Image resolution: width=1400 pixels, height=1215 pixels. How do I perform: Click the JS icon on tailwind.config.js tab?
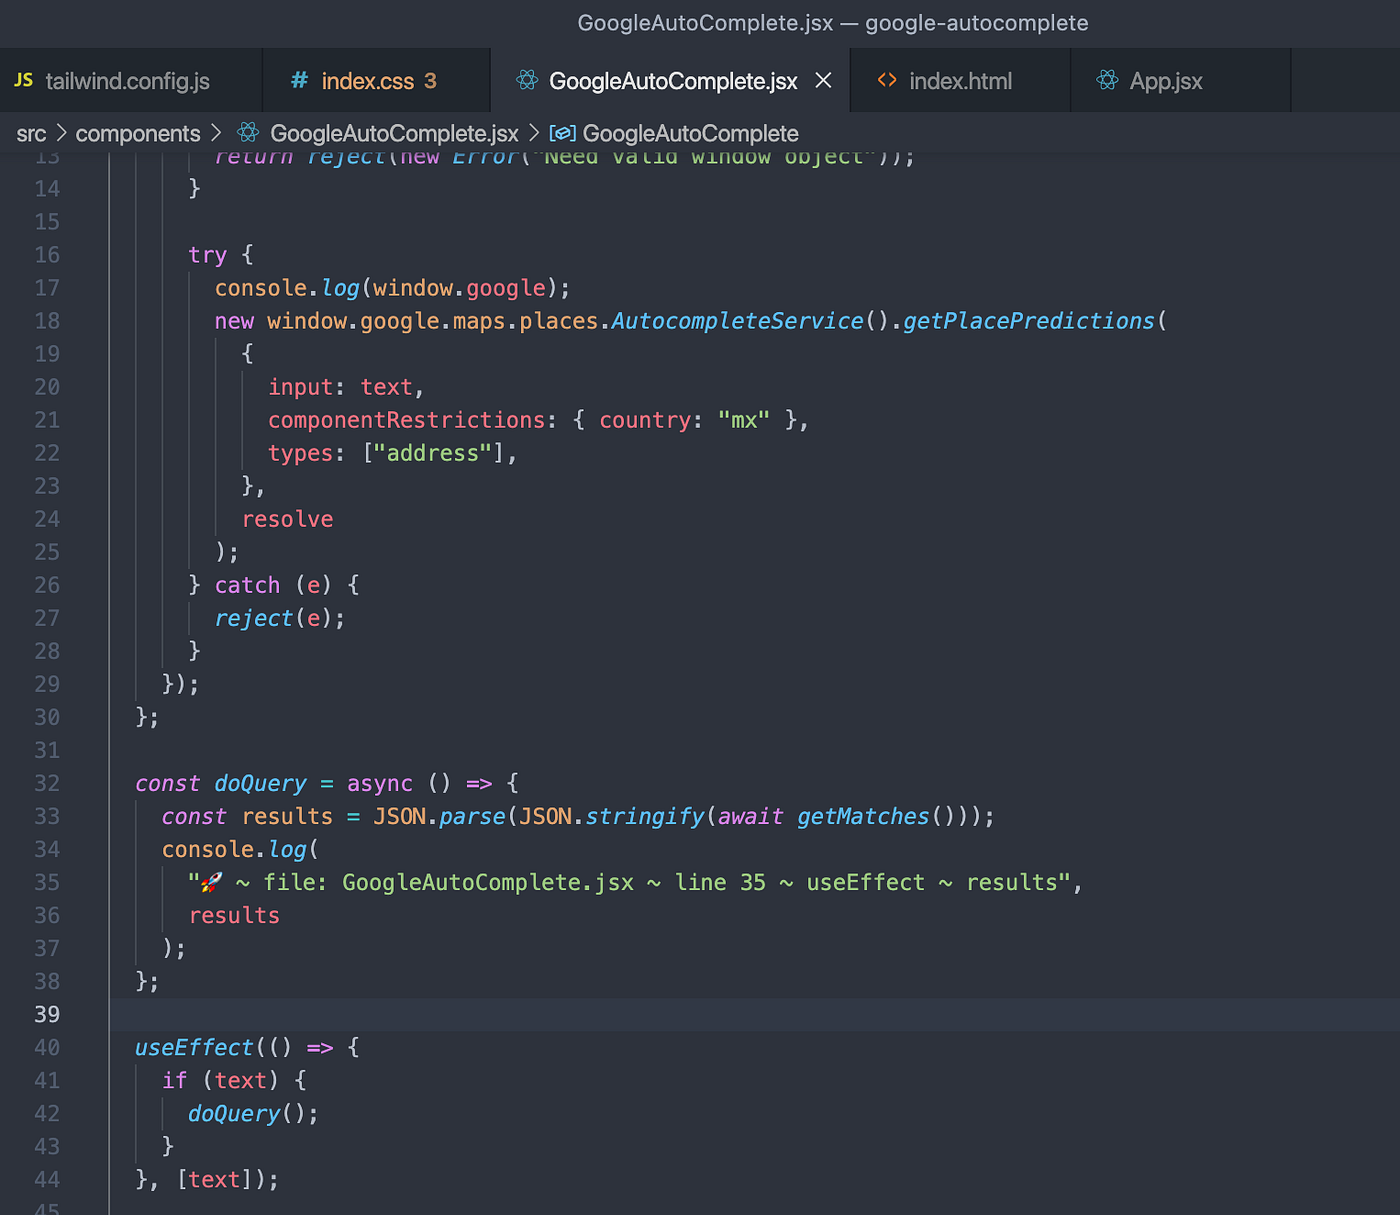point(23,80)
